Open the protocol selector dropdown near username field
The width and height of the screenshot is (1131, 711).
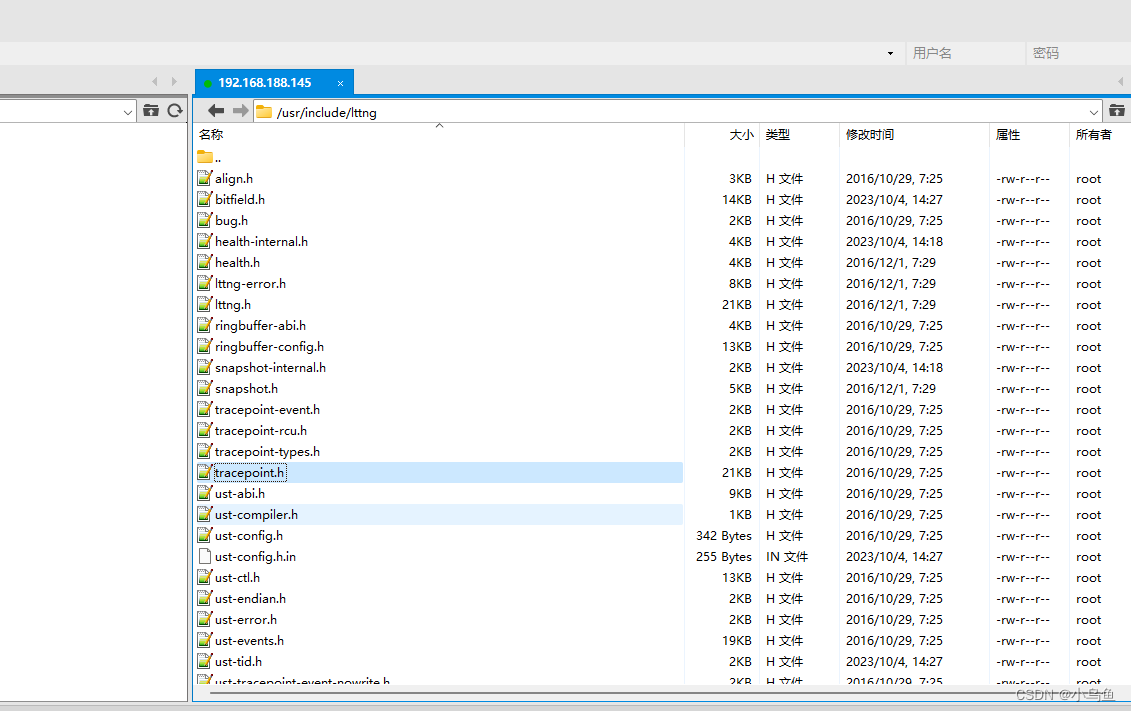point(889,53)
